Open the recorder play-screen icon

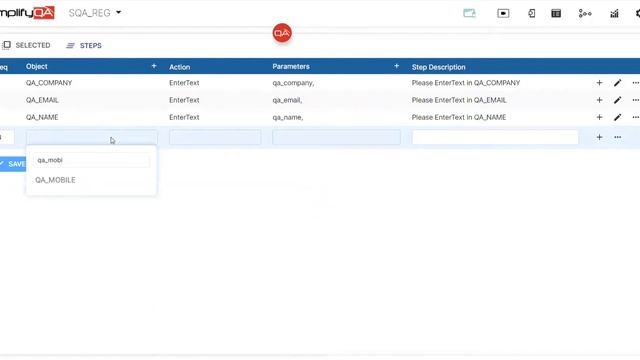pyautogui.click(x=503, y=13)
